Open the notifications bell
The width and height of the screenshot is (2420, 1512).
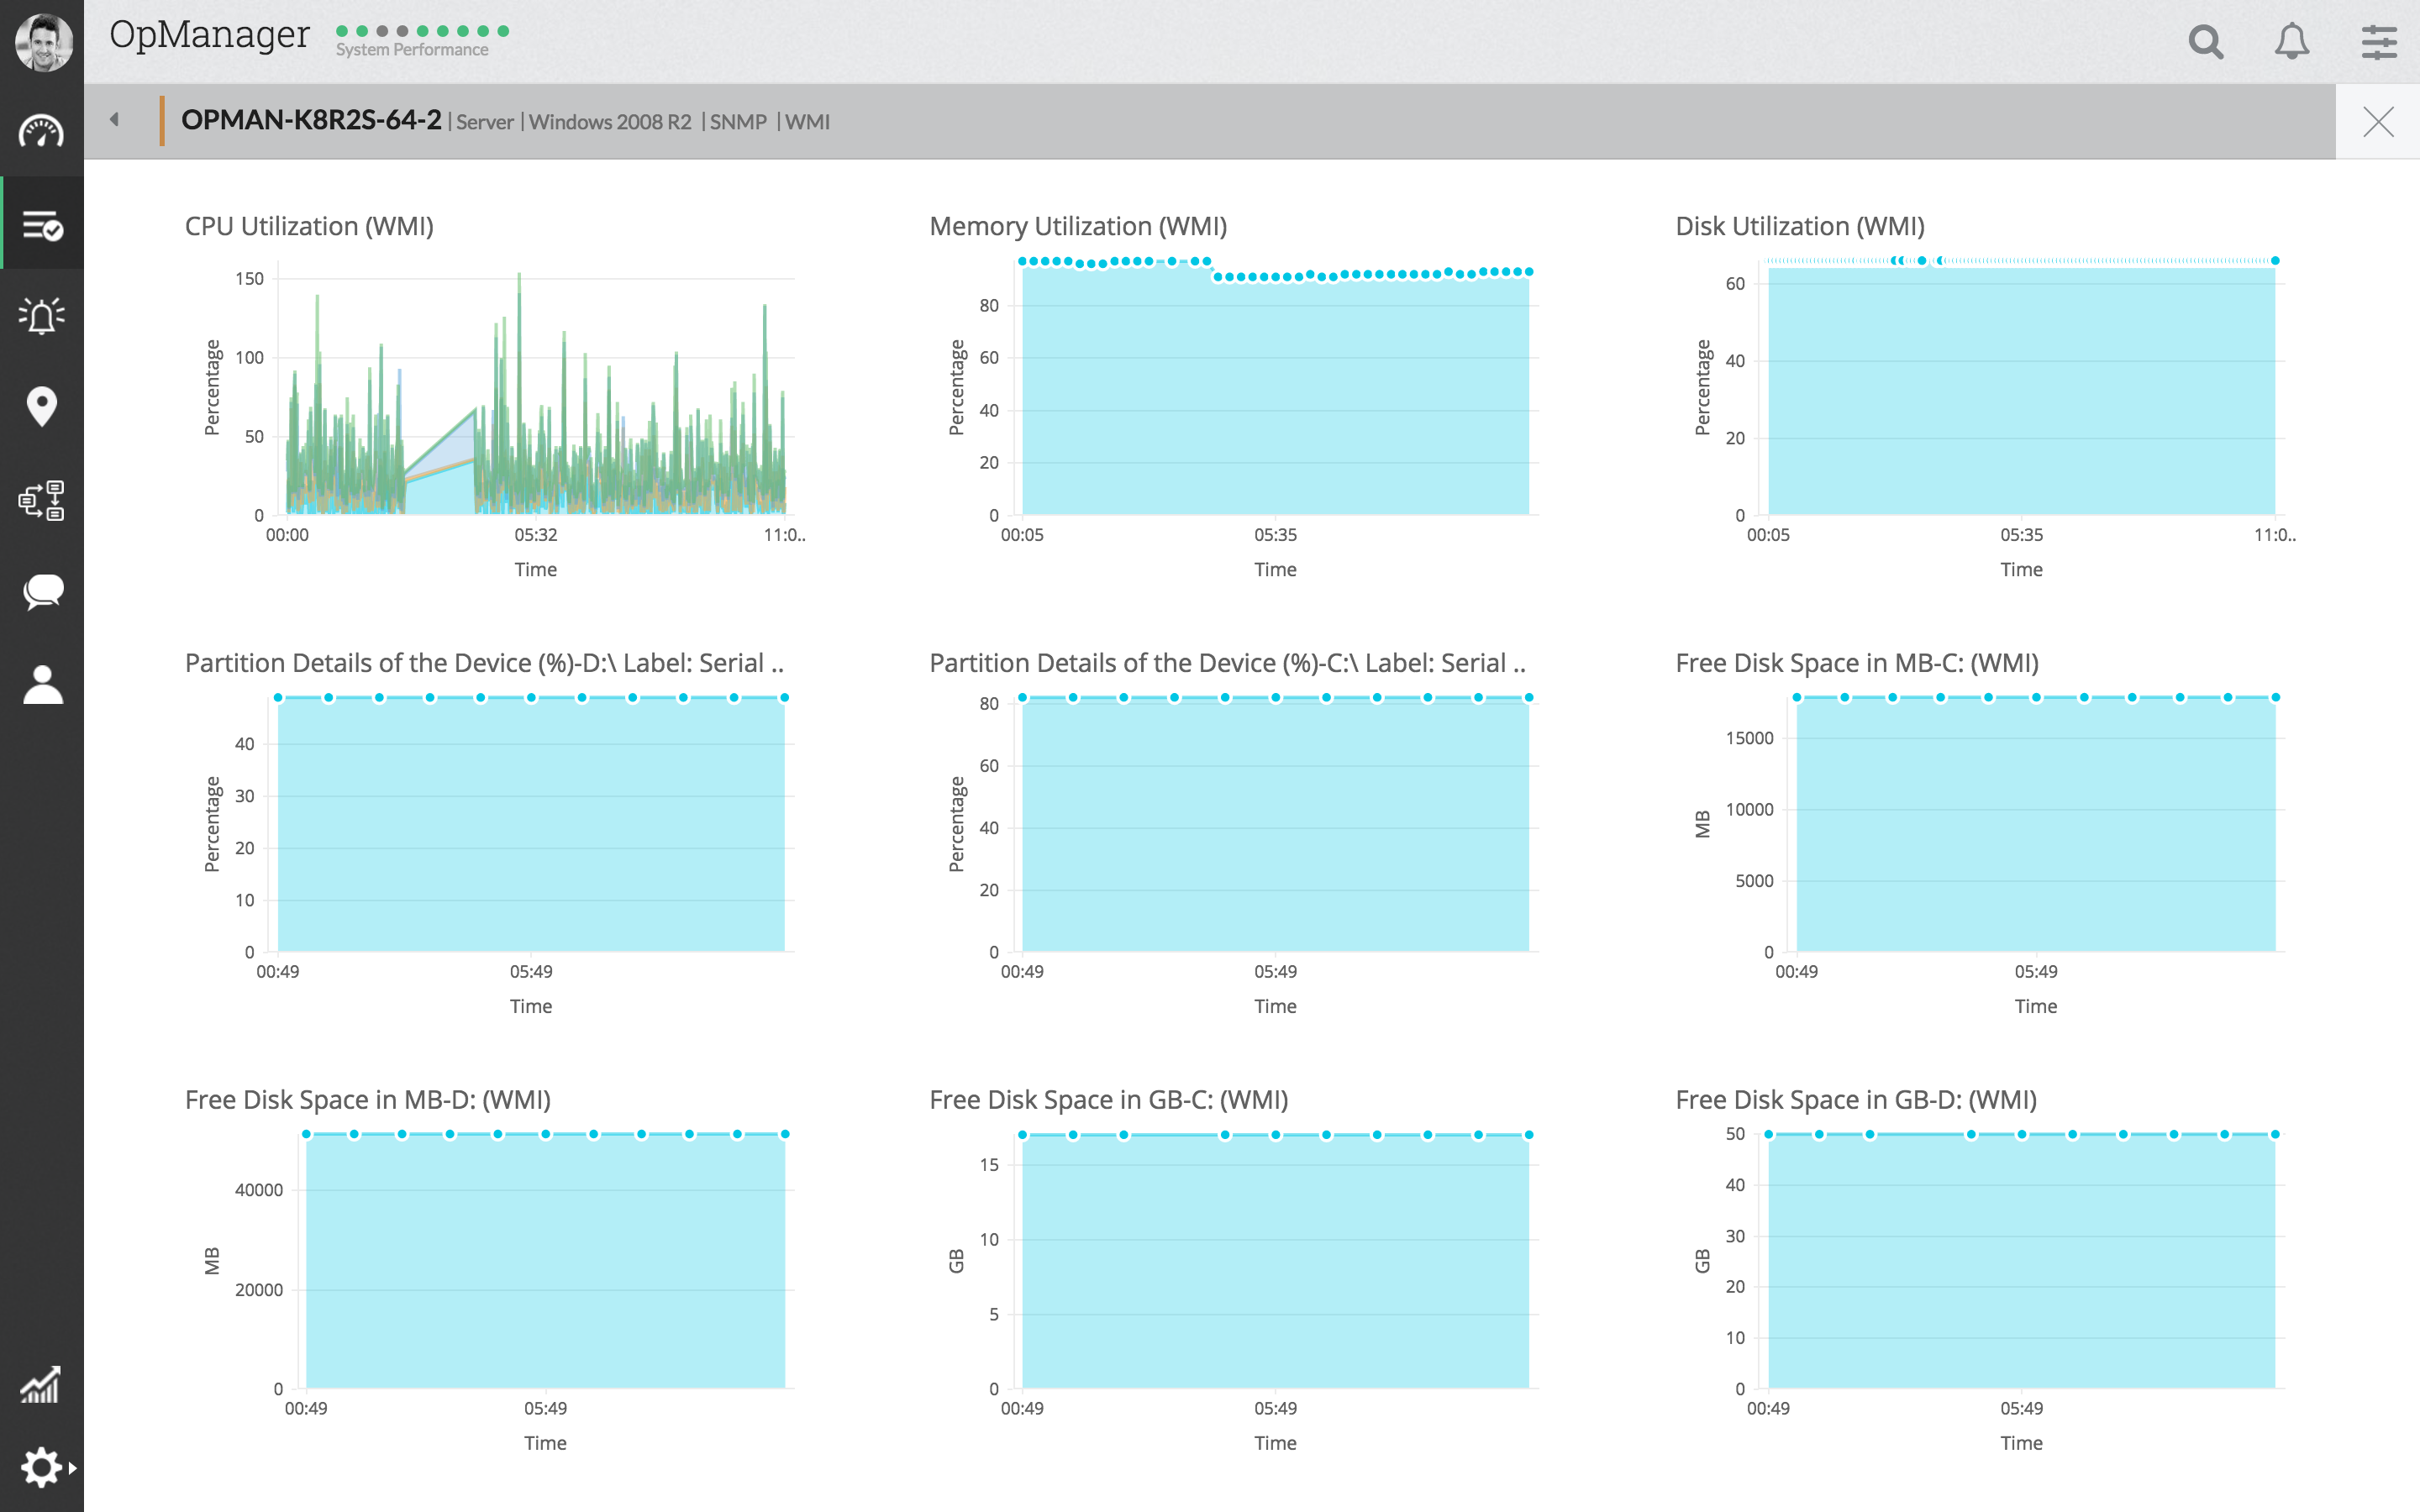click(2291, 42)
